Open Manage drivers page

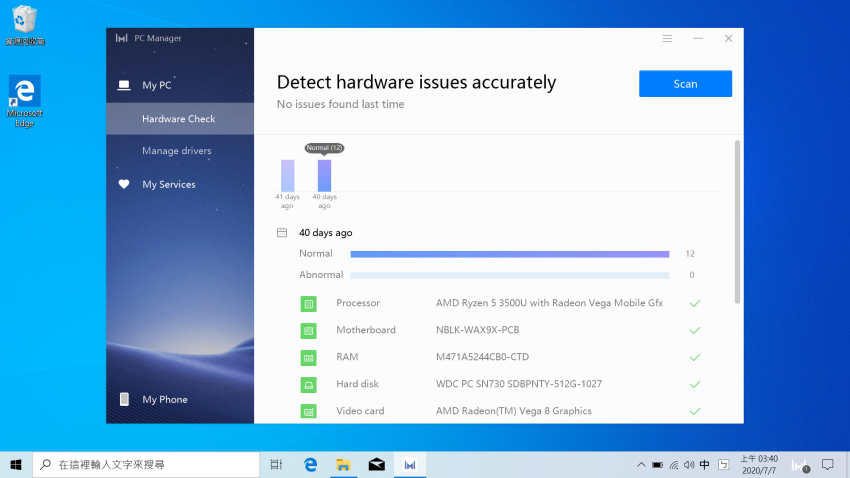click(x=179, y=151)
